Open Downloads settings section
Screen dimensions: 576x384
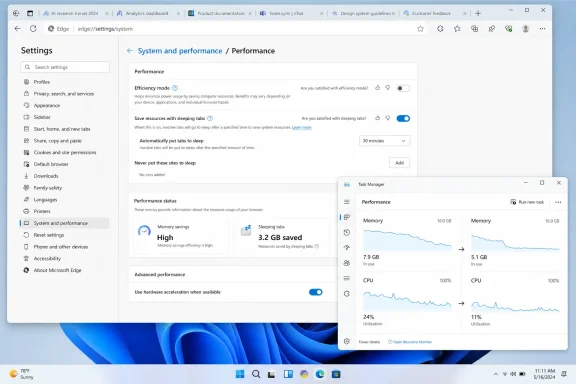(x=65, y=176)
